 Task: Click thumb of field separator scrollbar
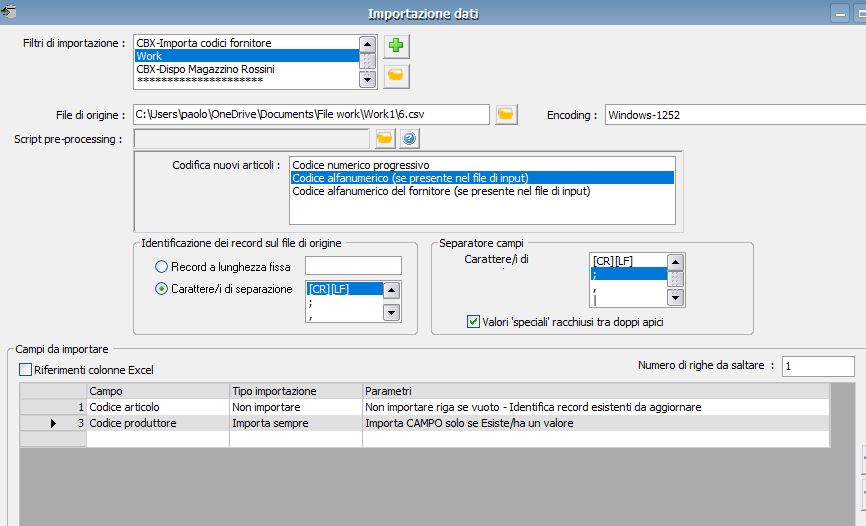point(675,279)
